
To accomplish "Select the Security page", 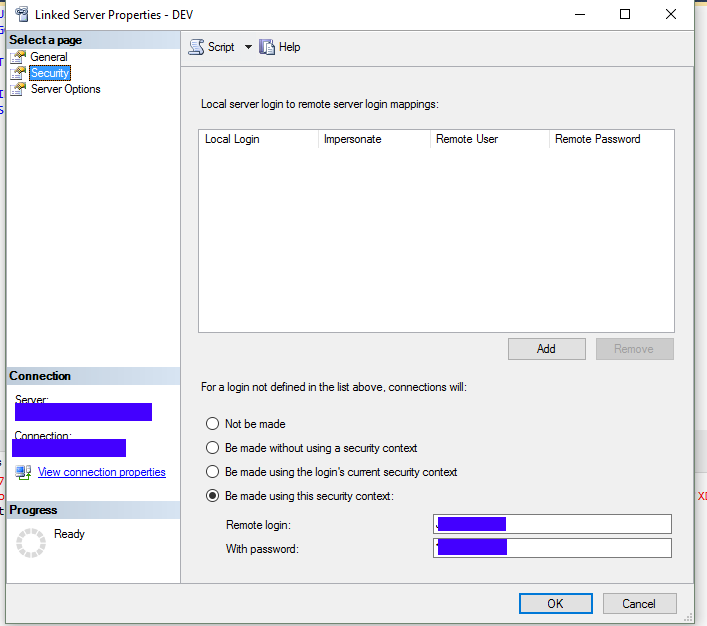I will [x=50, y=73].
